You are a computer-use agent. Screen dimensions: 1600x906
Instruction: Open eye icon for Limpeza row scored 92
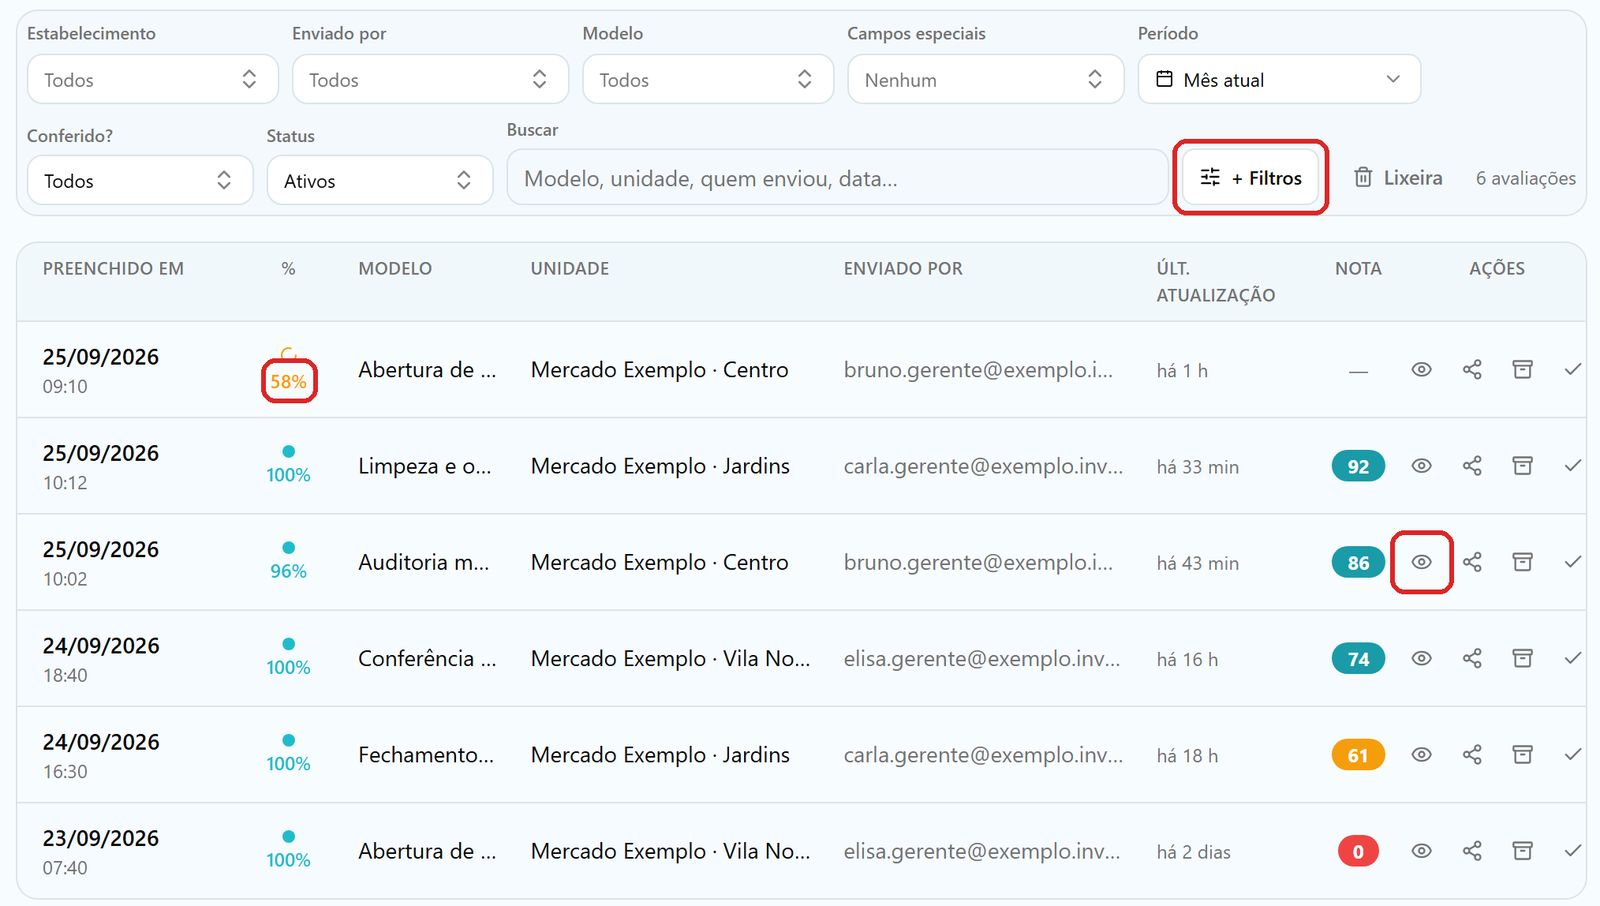click(1421, 466)
